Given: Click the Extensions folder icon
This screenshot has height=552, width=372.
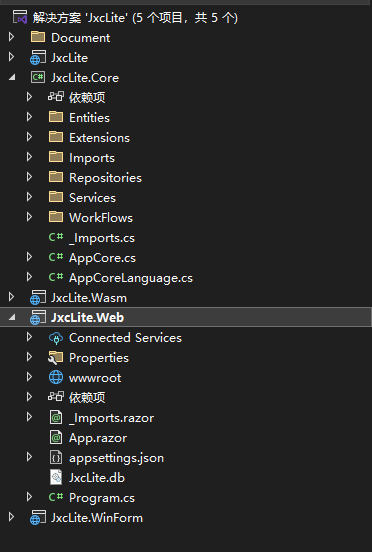Looking at the screenshot, I should [x=56, y=137].
